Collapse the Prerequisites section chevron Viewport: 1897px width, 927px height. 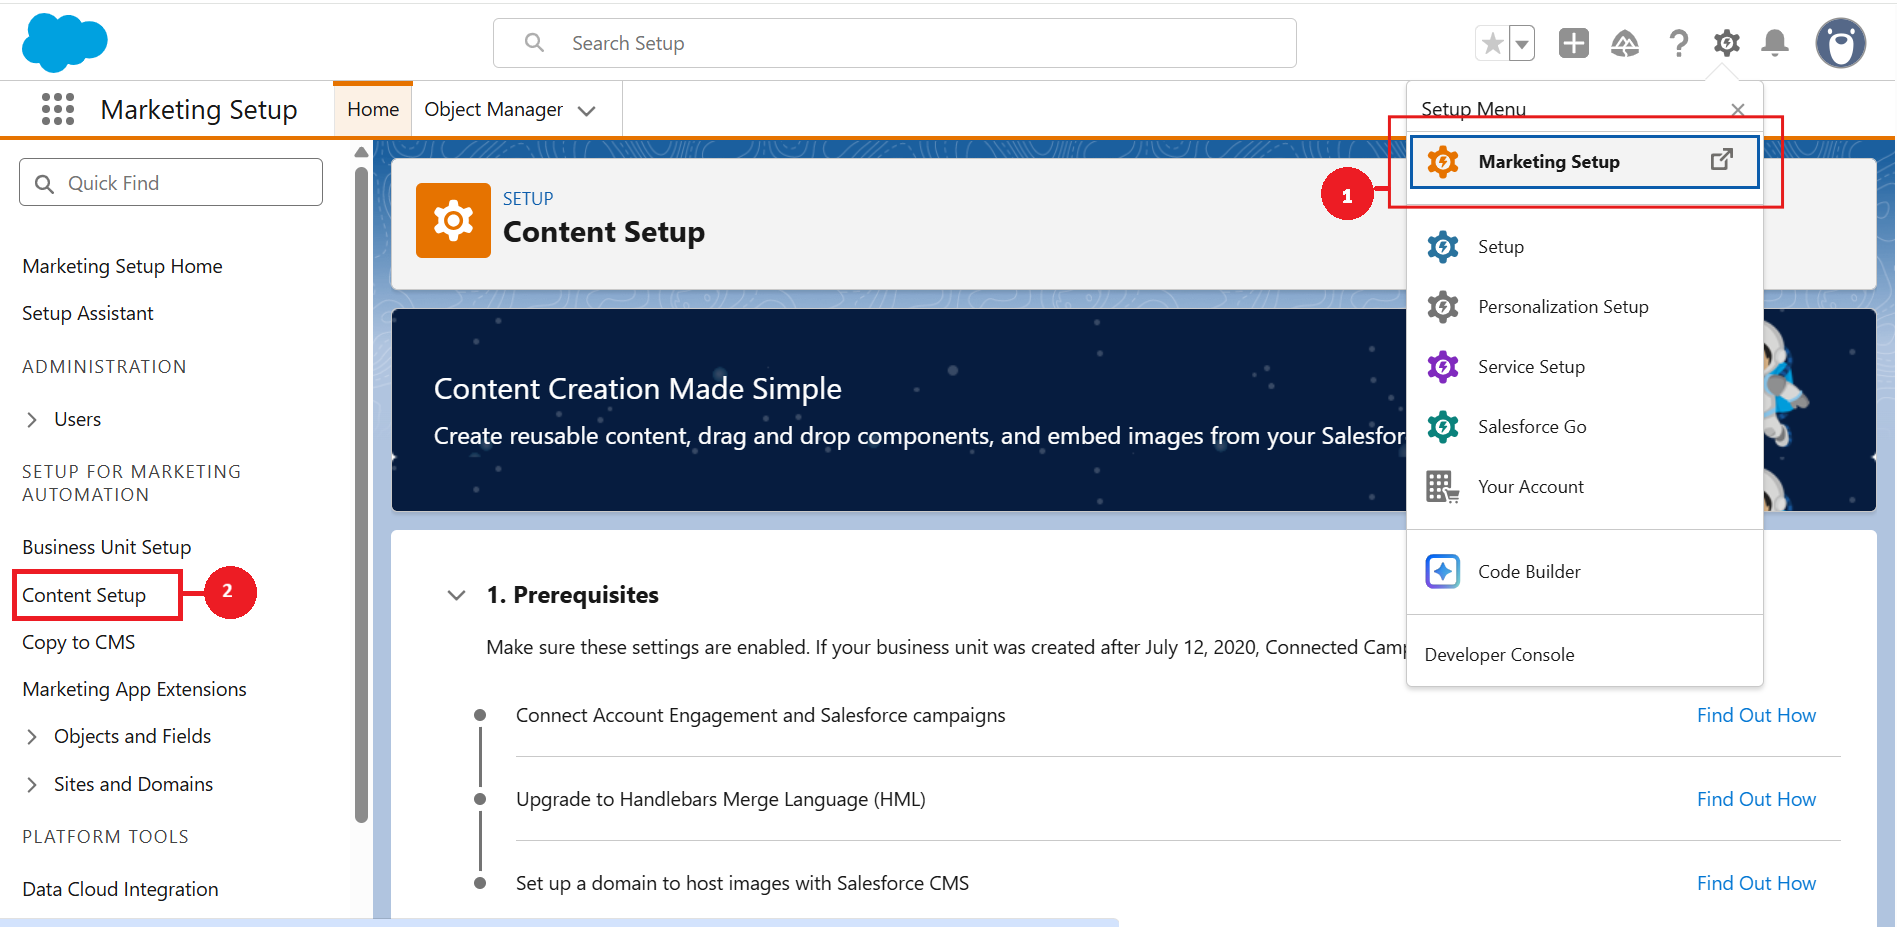point(457,595)
